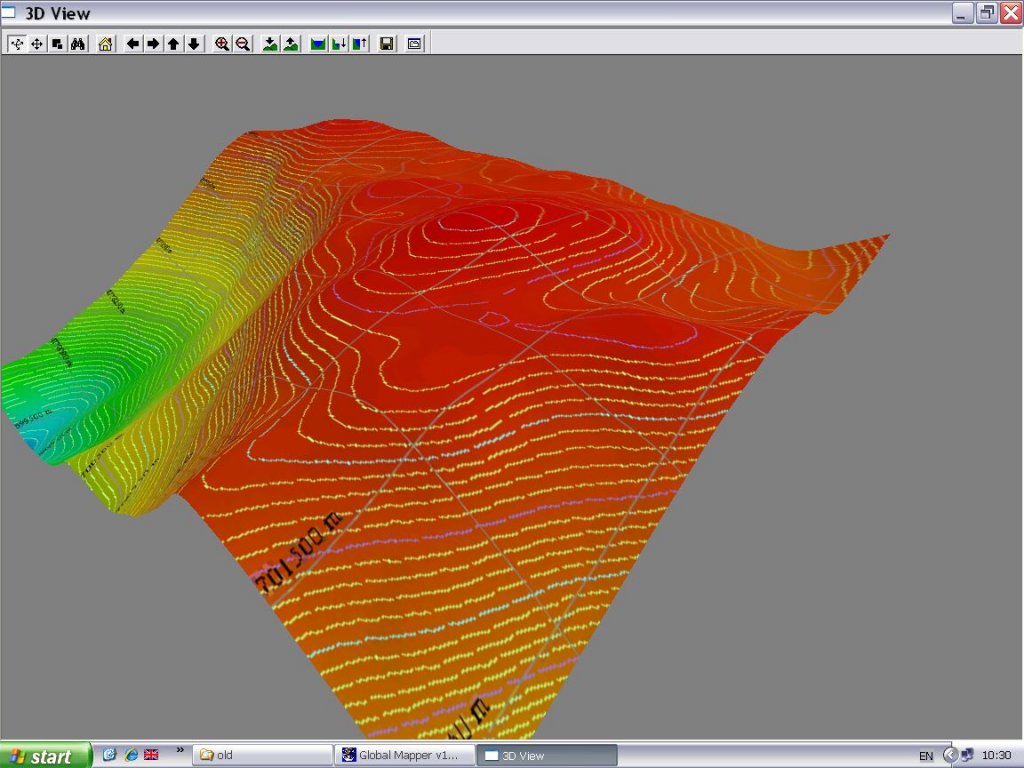Raise the water level
The width and height of the screenshot is (1024, 768).
coord(359,44)
